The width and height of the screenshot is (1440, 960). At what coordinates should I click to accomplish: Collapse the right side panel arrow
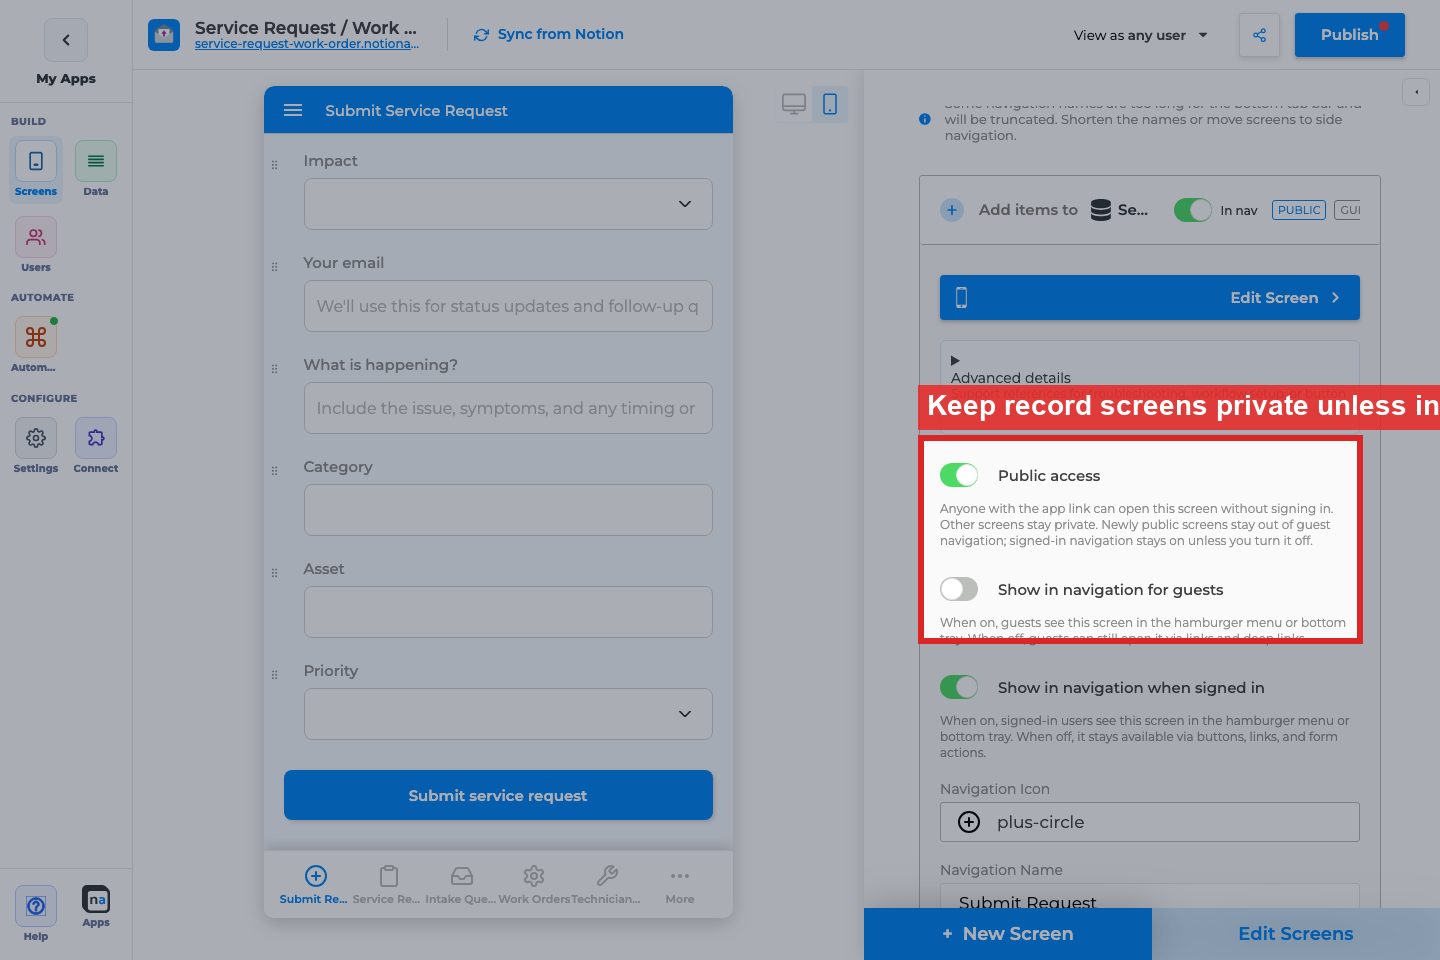click(x=1416, y=92)
